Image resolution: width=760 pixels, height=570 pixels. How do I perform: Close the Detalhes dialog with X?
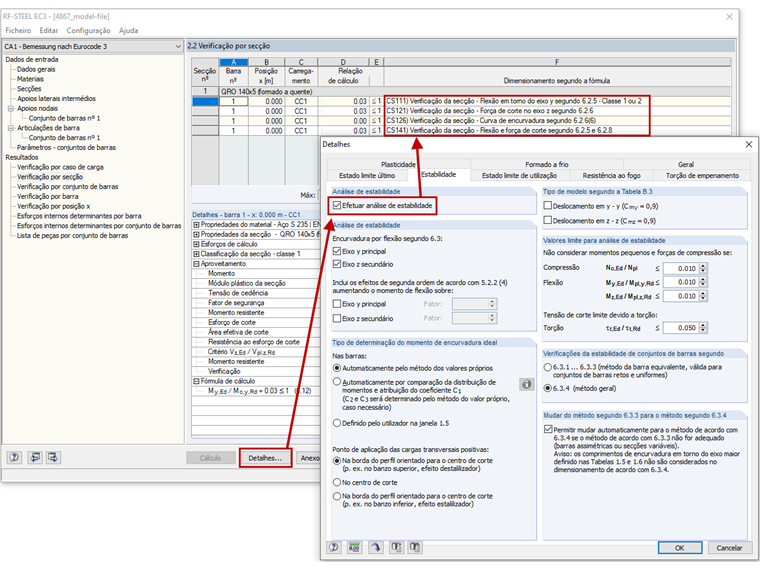pos(748,144)
